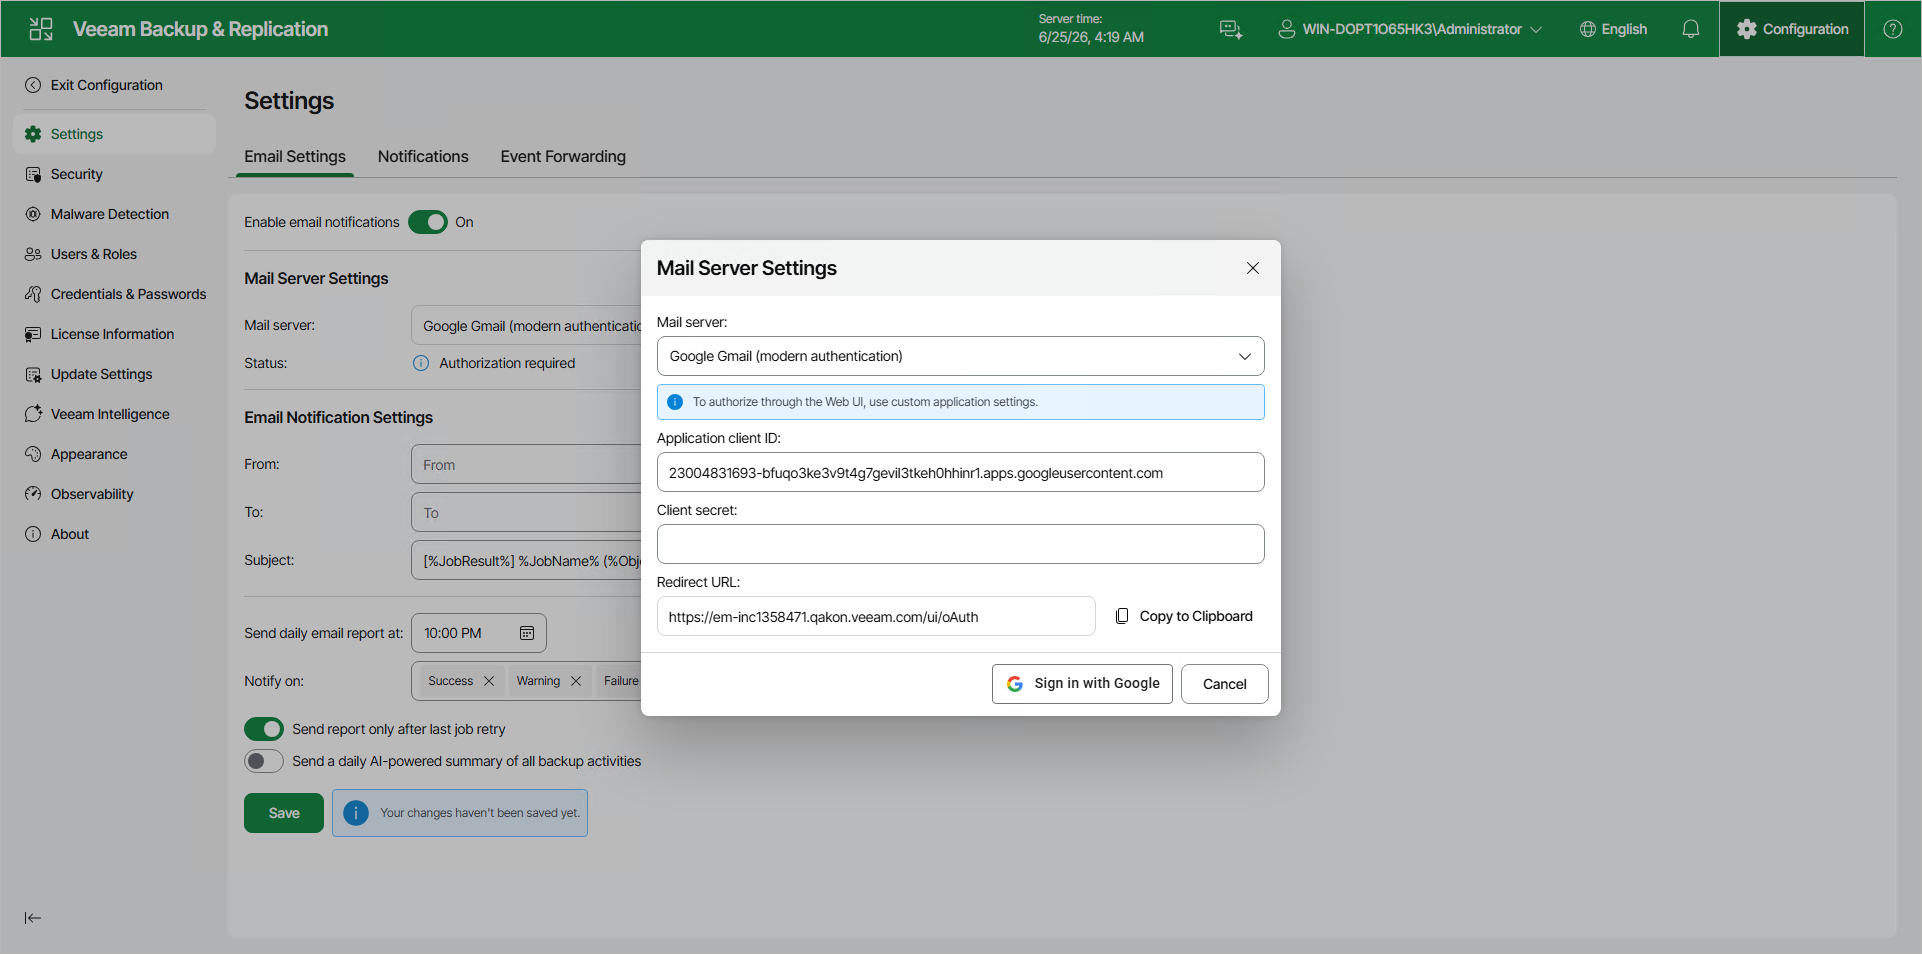Click the clipboard icon next to Copy
This screenshot has height=954, width=1922.
1122,616
